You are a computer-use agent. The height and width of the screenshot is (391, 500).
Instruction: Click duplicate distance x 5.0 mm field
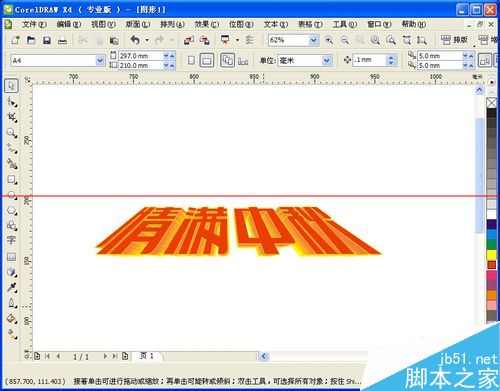(x=440, y=56)
